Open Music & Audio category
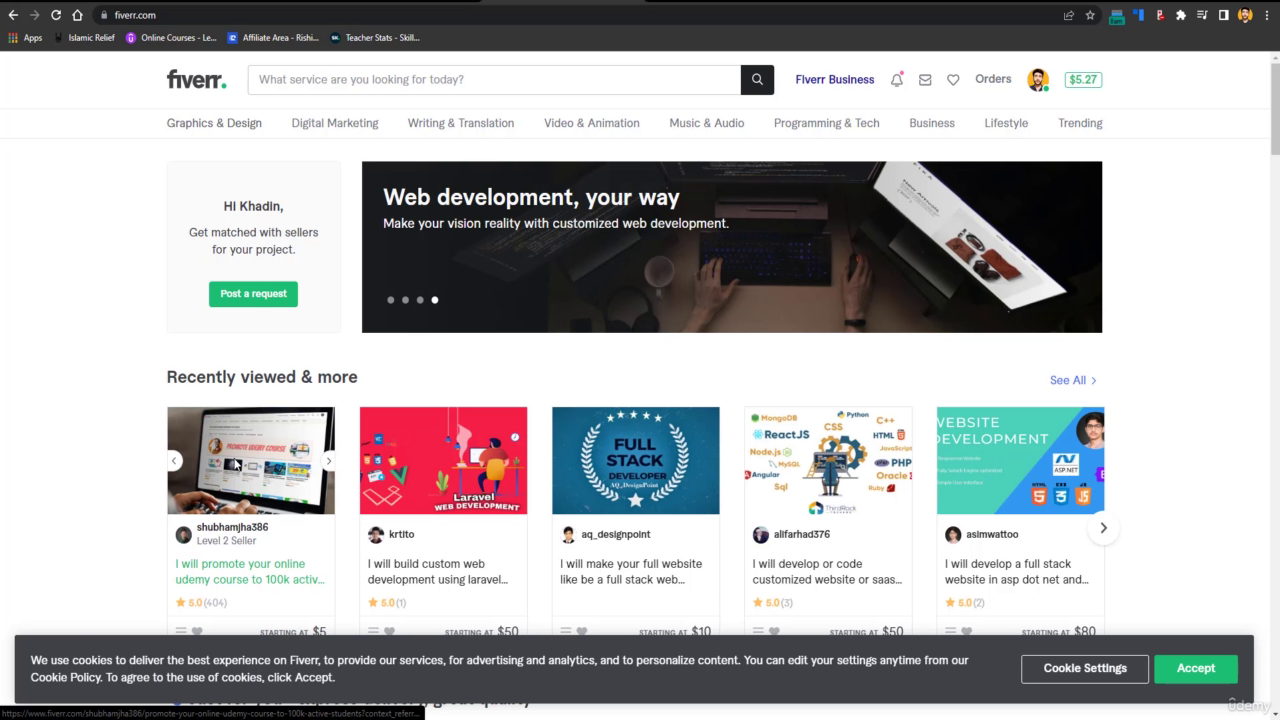 (x=707, y=123)
